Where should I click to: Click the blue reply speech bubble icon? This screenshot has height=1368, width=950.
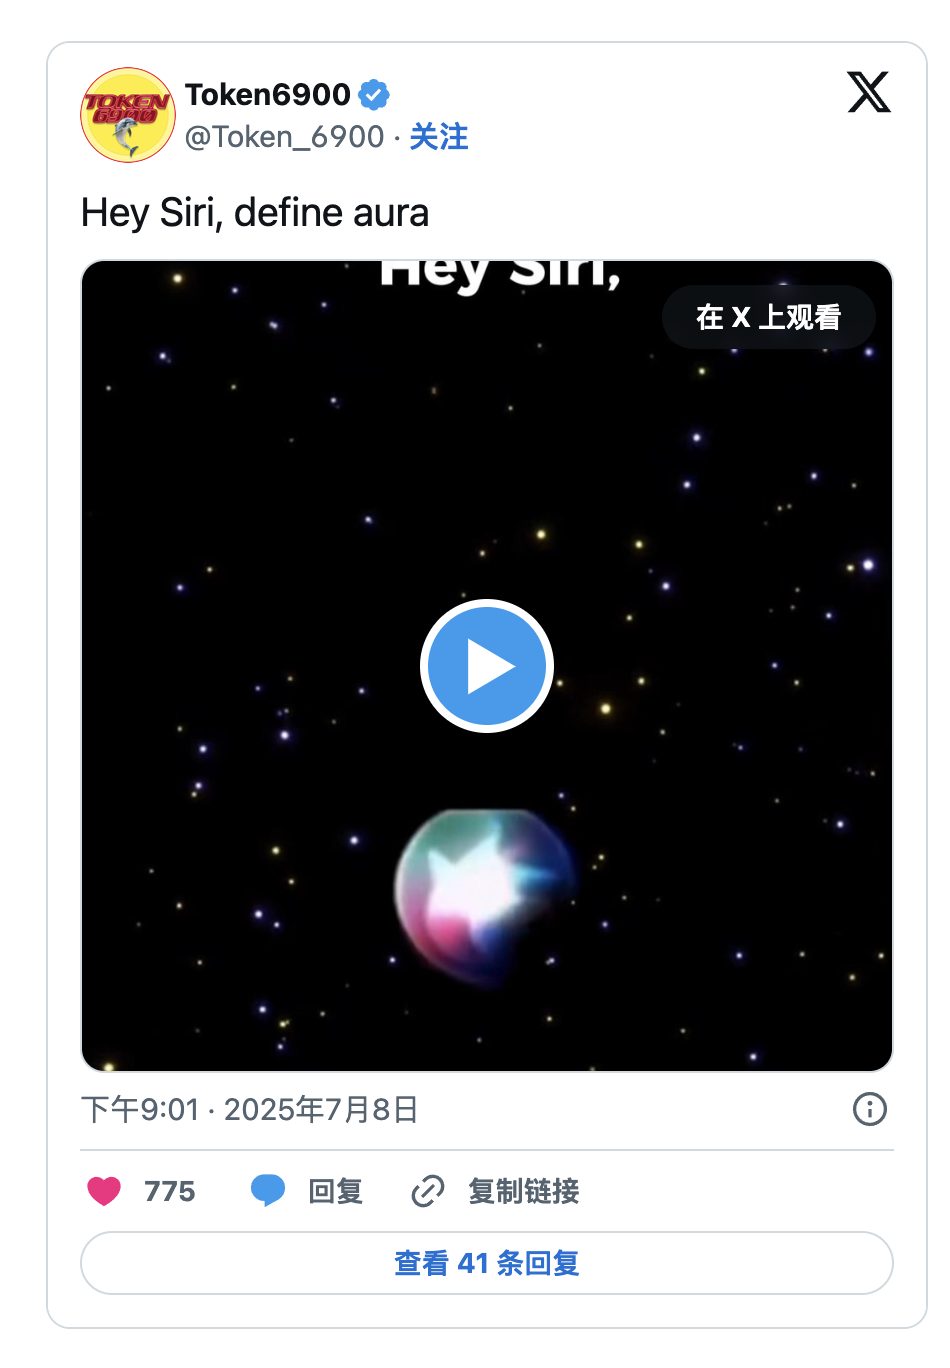coord(268,1191)
